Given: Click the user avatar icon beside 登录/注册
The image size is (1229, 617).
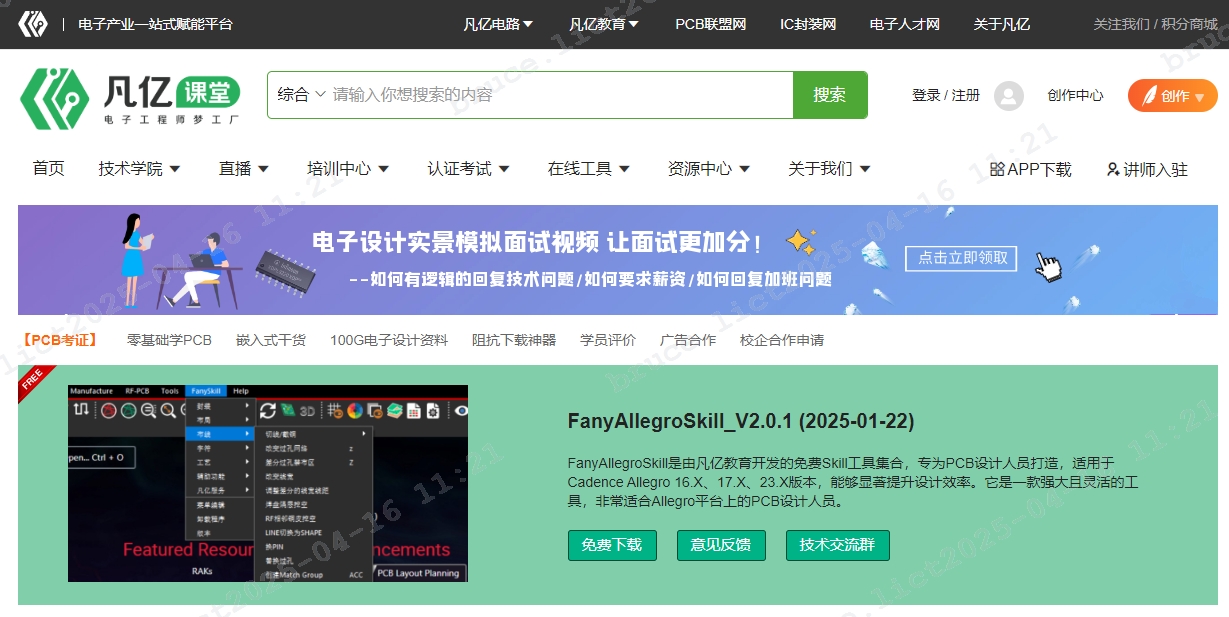Looking at the screenshot, I should (1009, 96).
